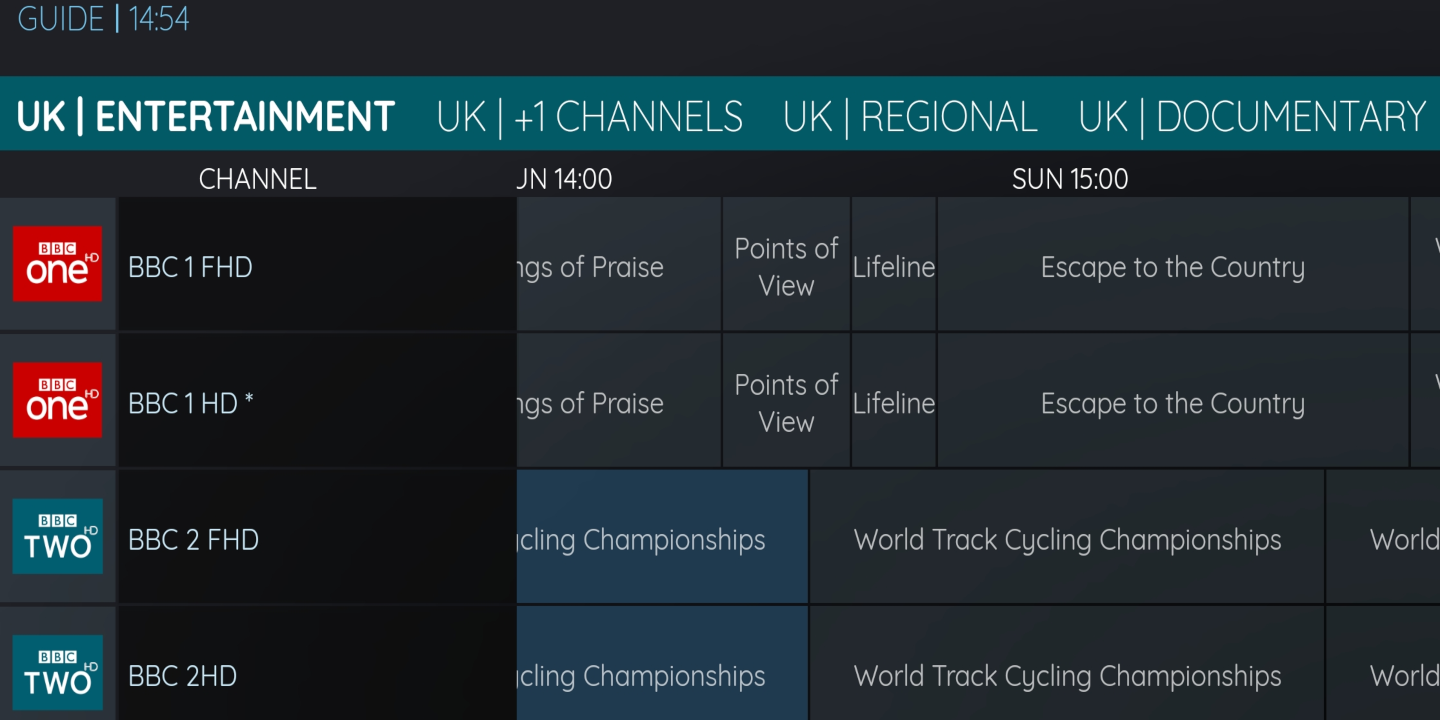Click the BBC One logo for BBC 1 HD *

point(57,400)
